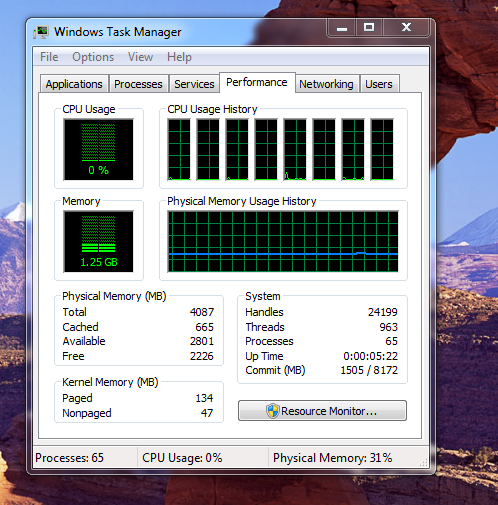The height and width of the screenshot is (505, 498).
Task: Click the status bar resize grip
Action: (424, 462)
